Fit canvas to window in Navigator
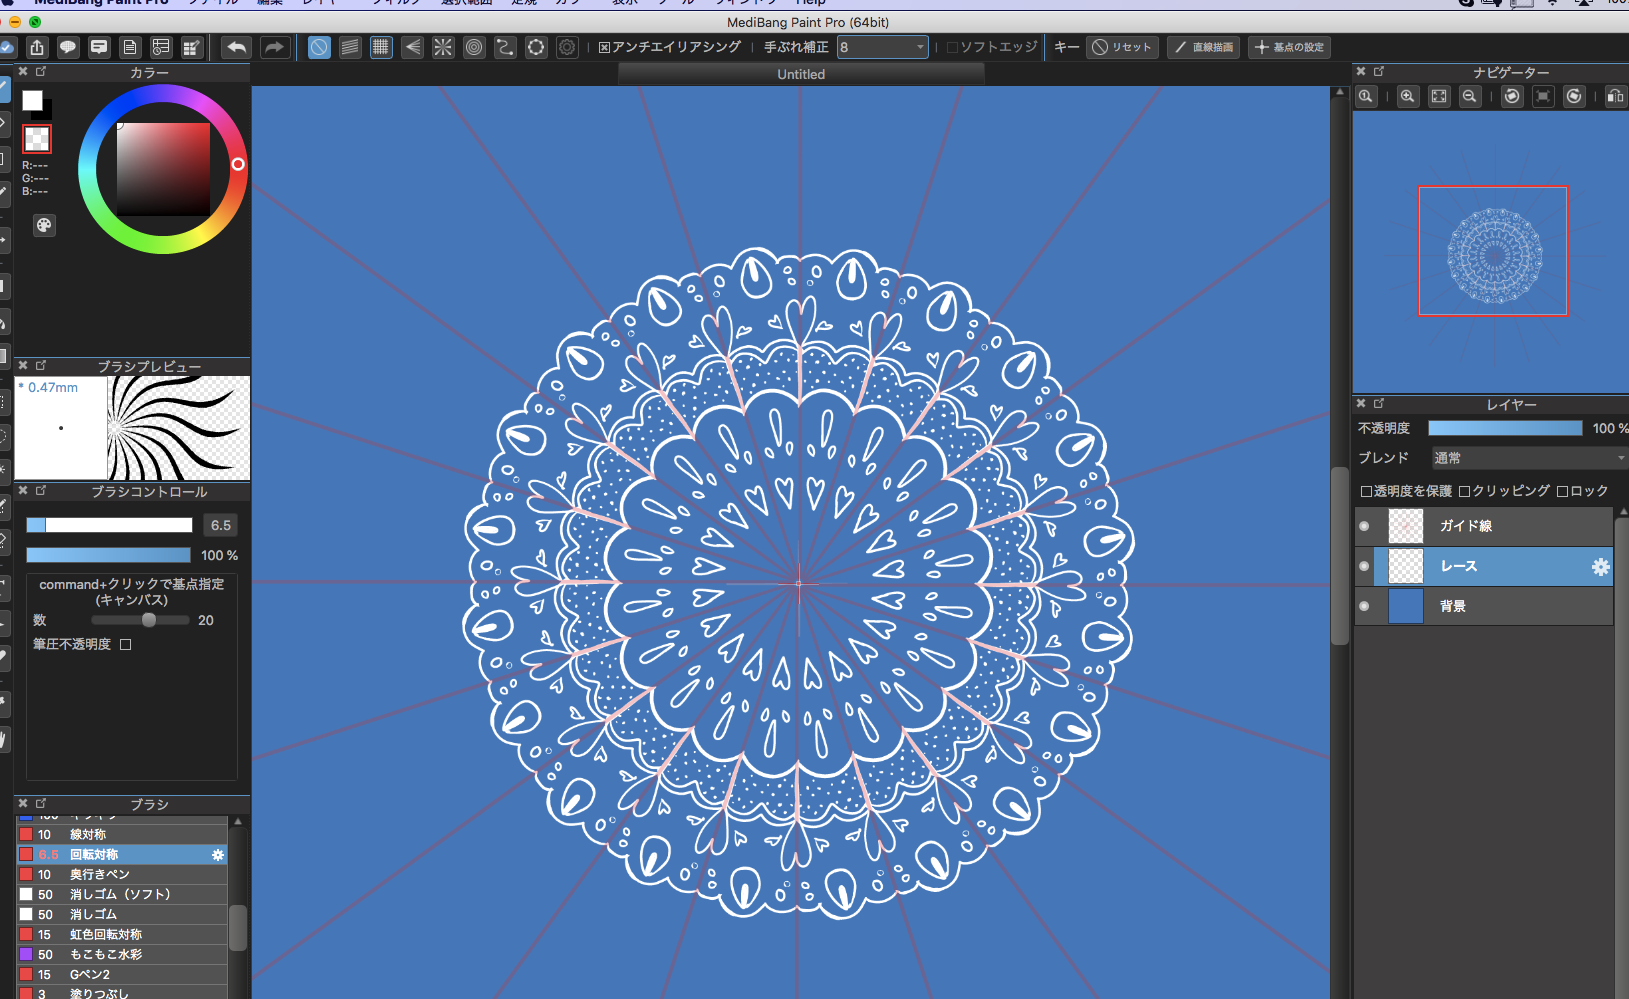Screen dimensions: 1629x999 click(1439, 96)
